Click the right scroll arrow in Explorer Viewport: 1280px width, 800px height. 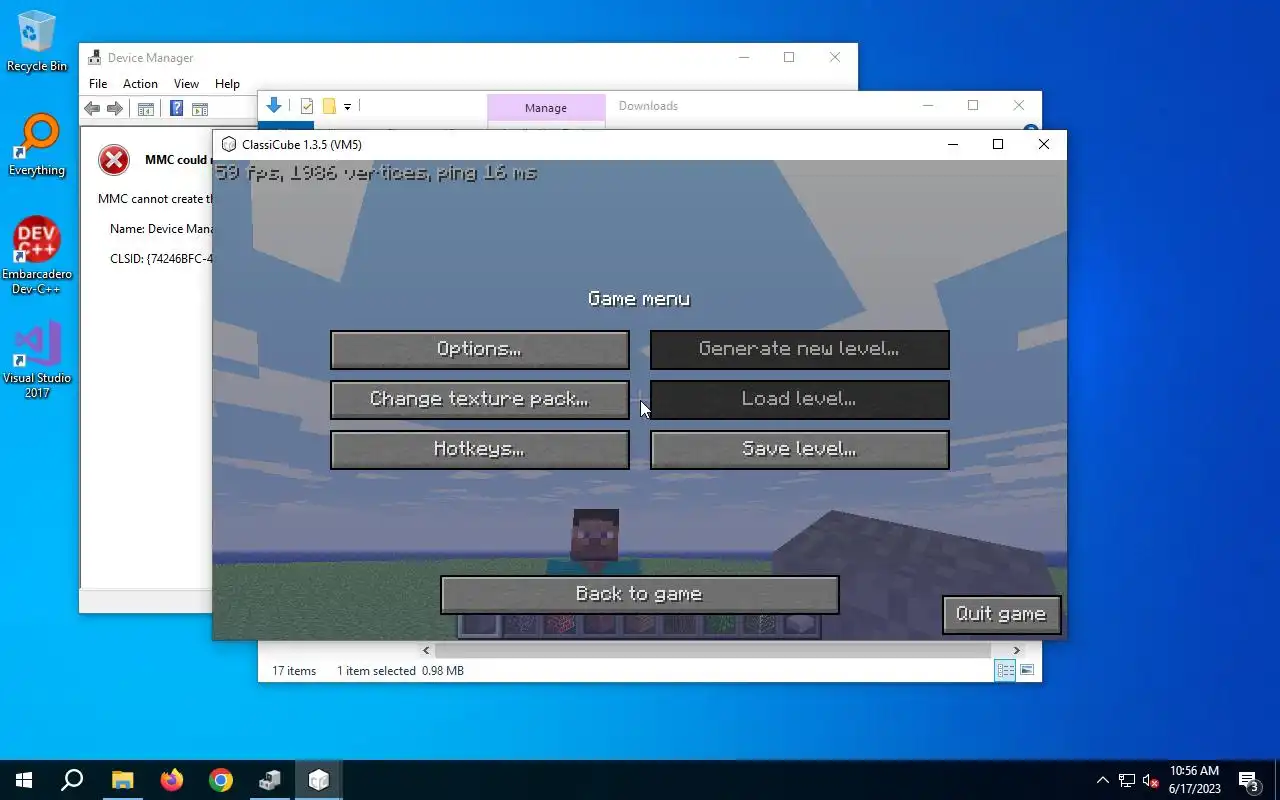point(1016,650)
